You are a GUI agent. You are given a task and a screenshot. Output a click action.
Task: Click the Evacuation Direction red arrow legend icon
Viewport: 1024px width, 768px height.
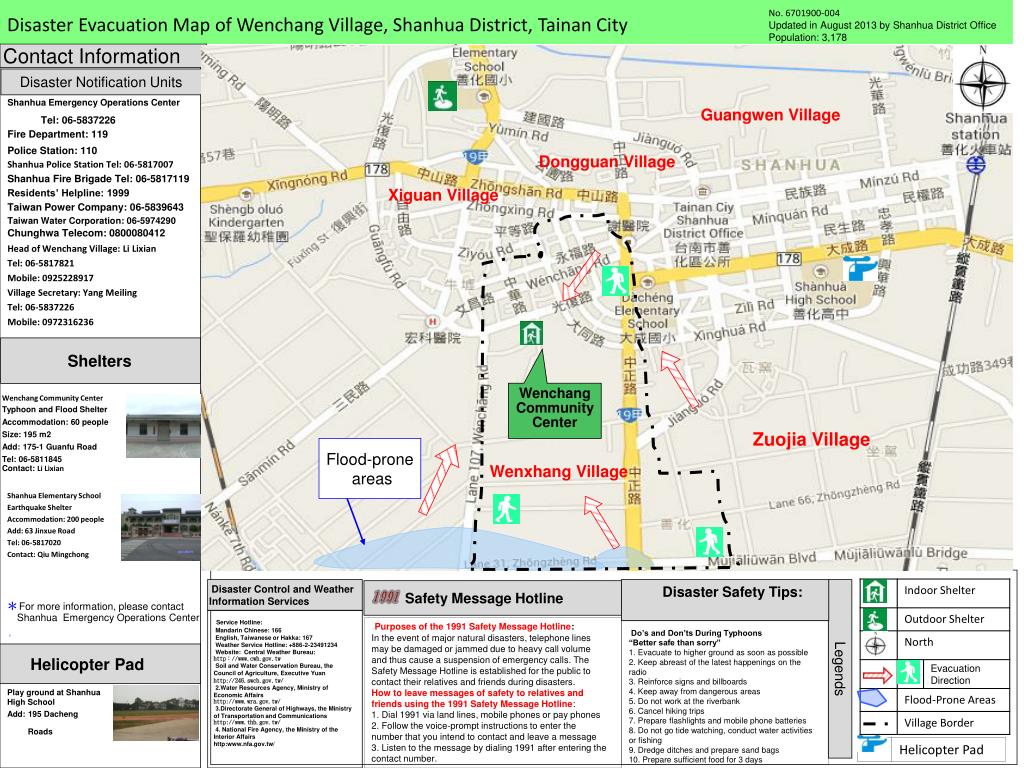[877, 675]
